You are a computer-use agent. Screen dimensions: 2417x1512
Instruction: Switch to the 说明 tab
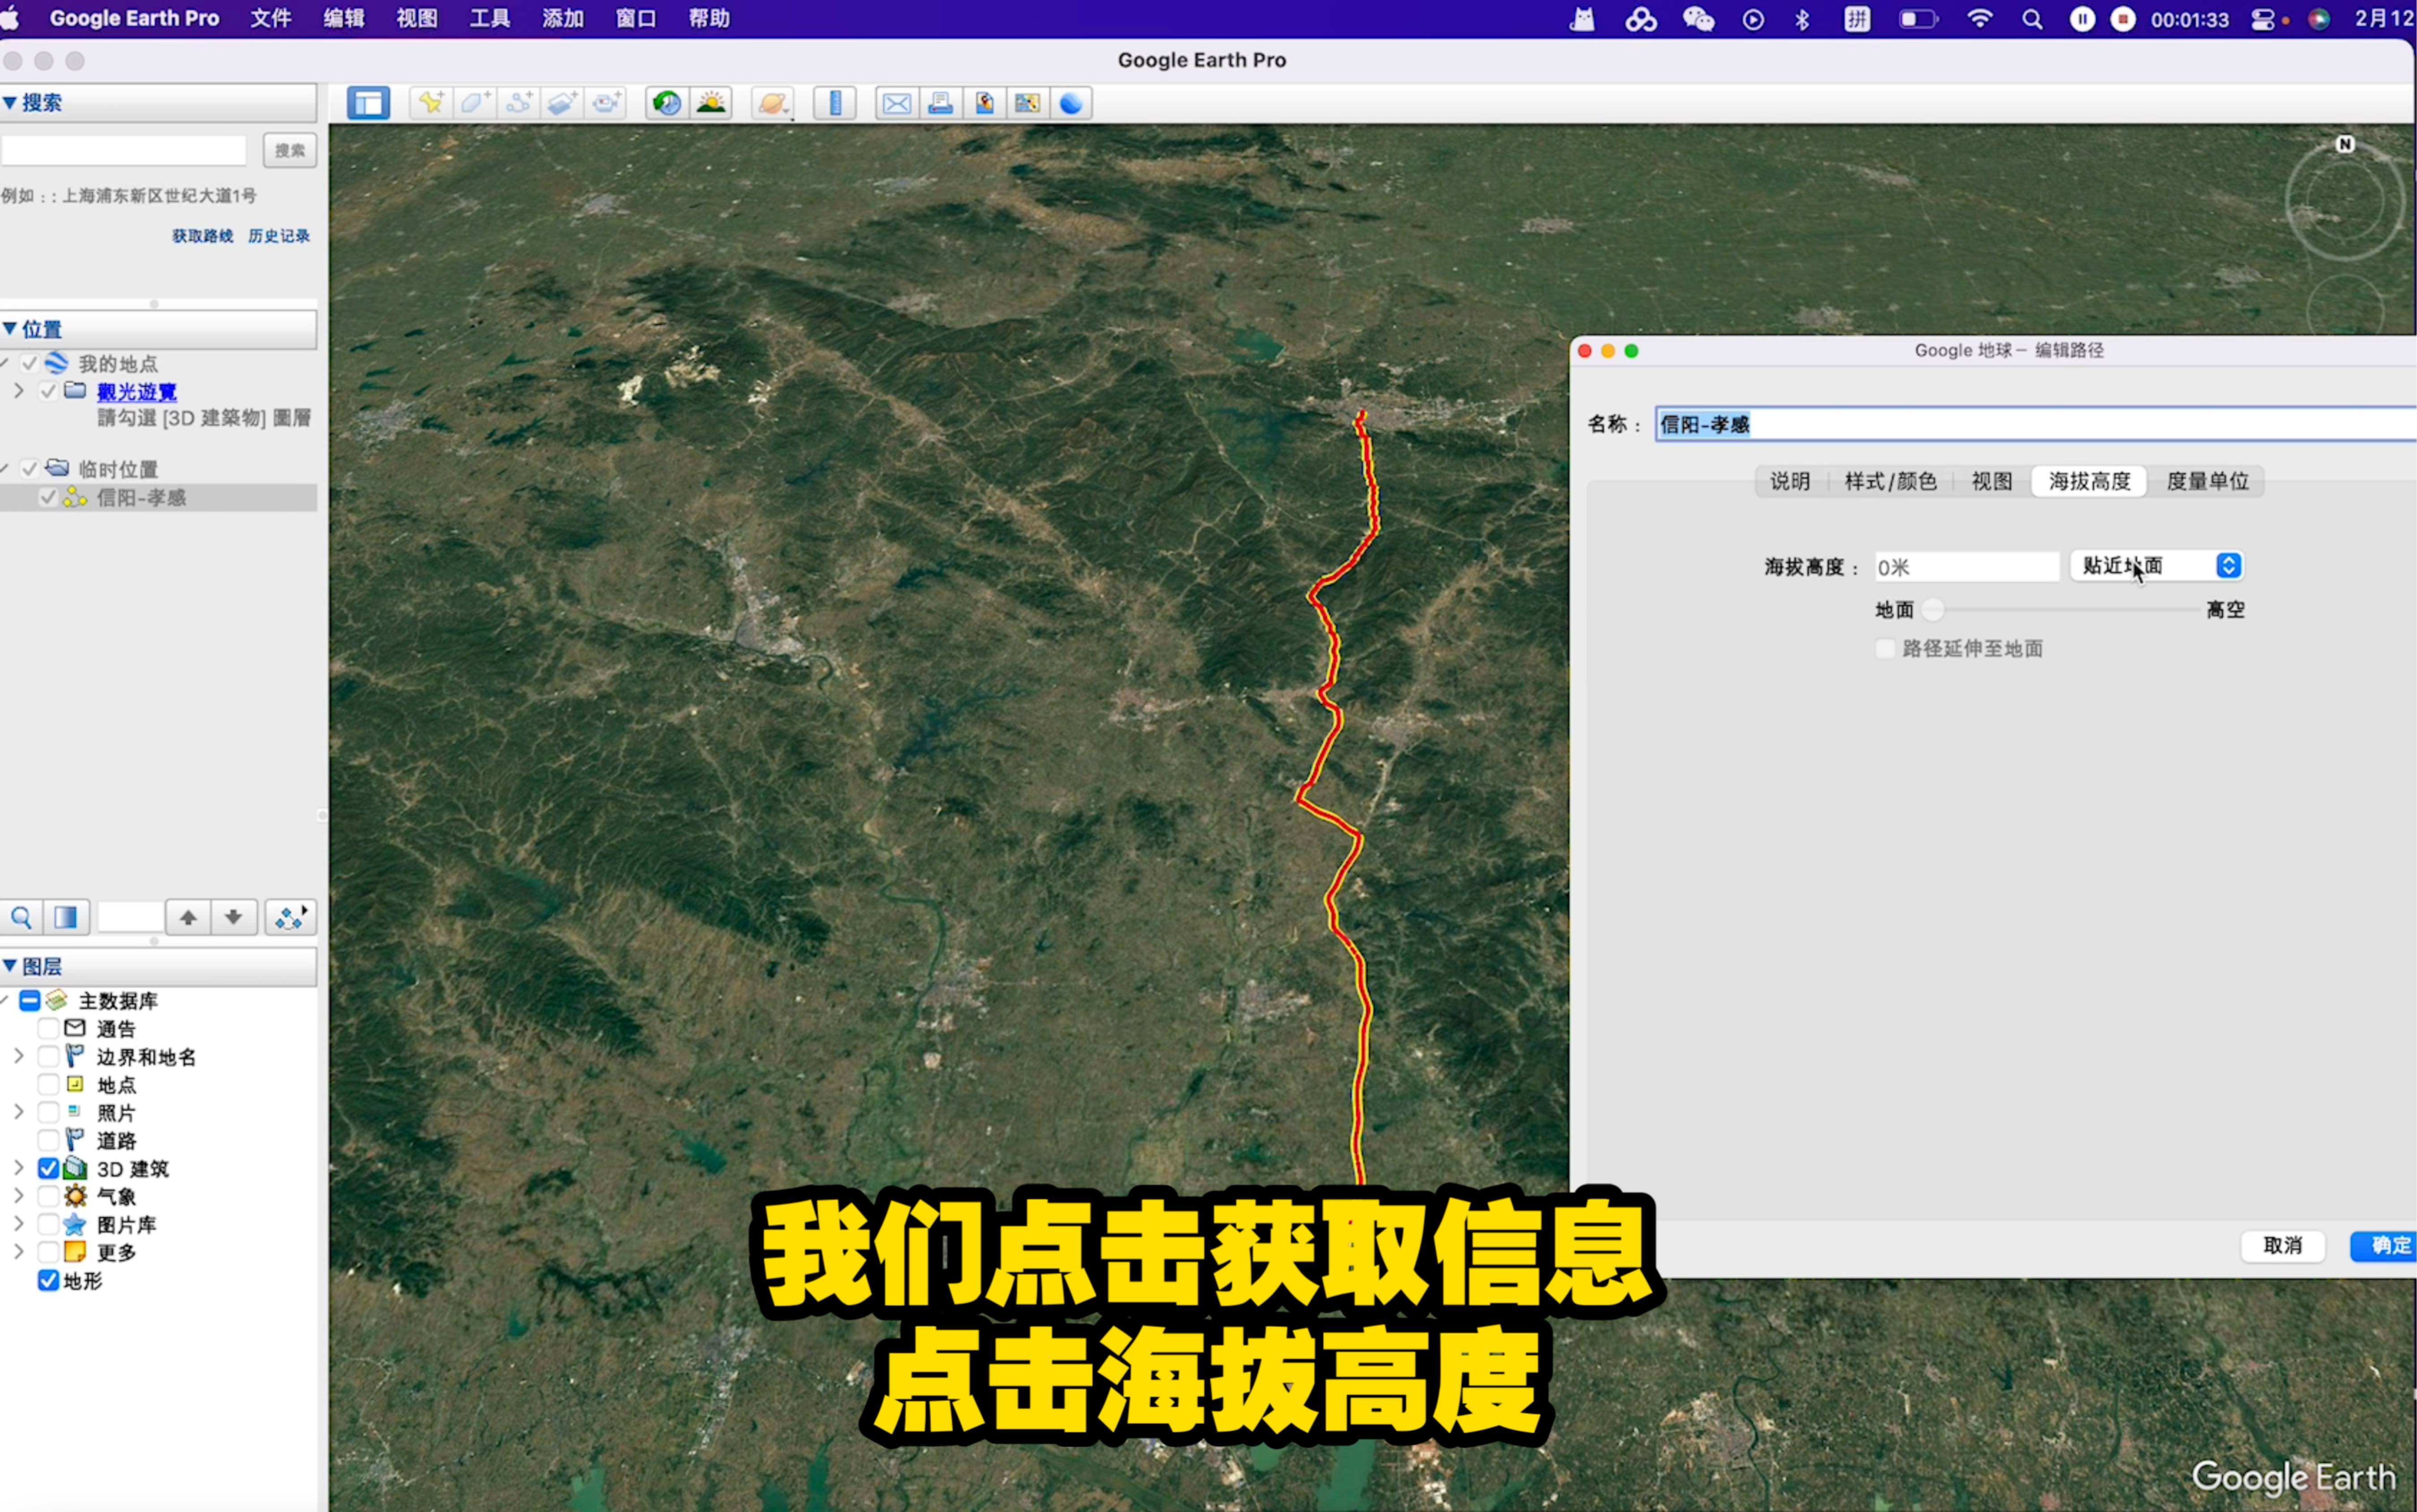tap(1790, 481)
